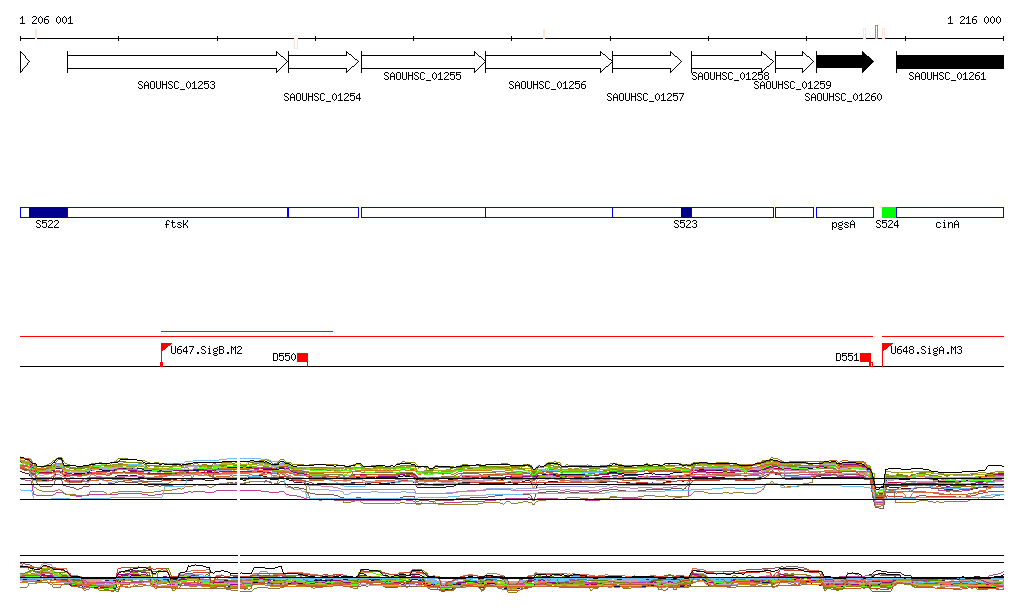Click the SAOUHSC_01257 label
The height and width of the screenshot is (611, 1024).
pyautogui.click(x=645, y=97)
